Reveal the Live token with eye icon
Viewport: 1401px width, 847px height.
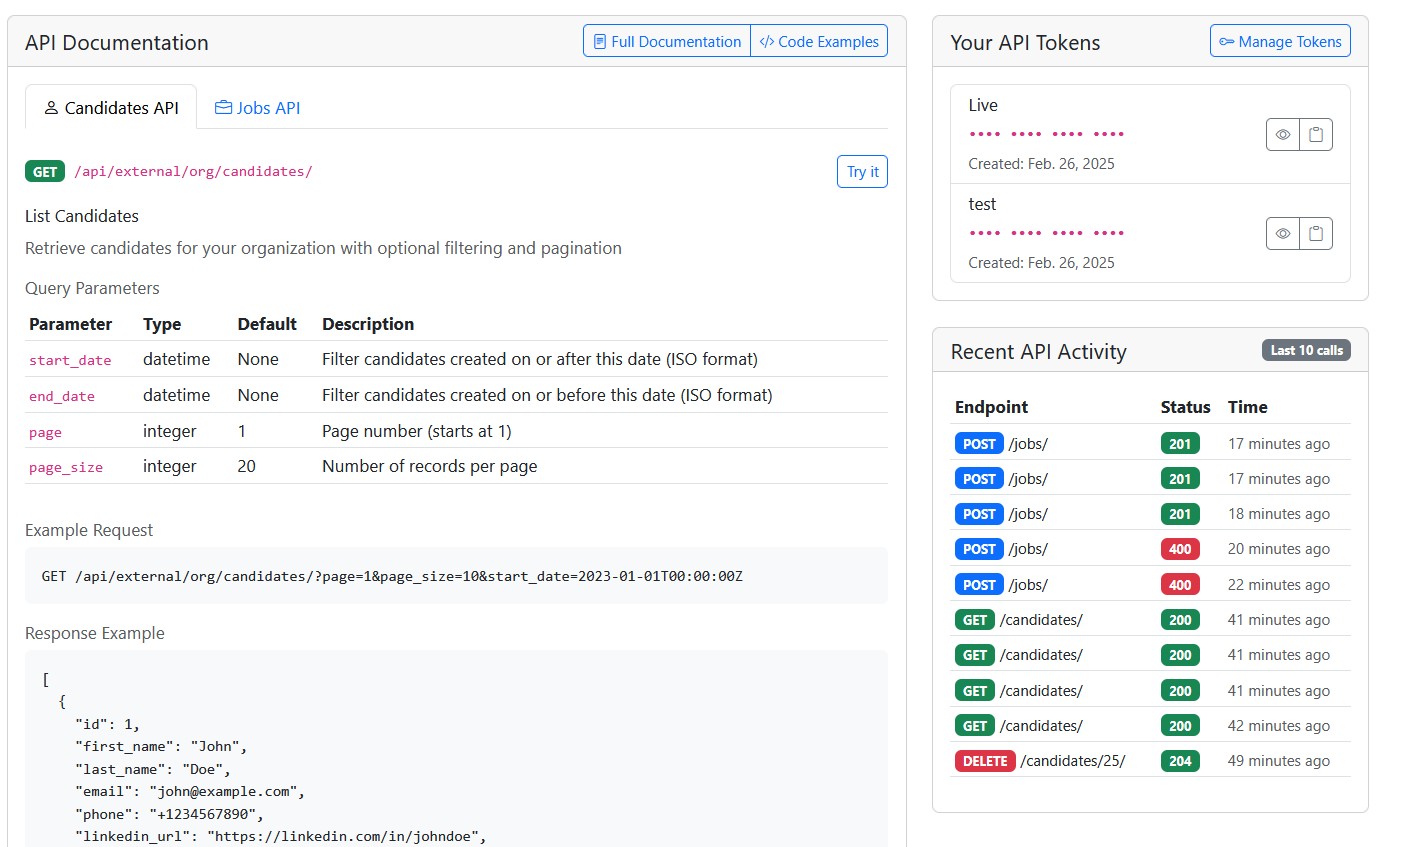click(x=1283, y=134)
